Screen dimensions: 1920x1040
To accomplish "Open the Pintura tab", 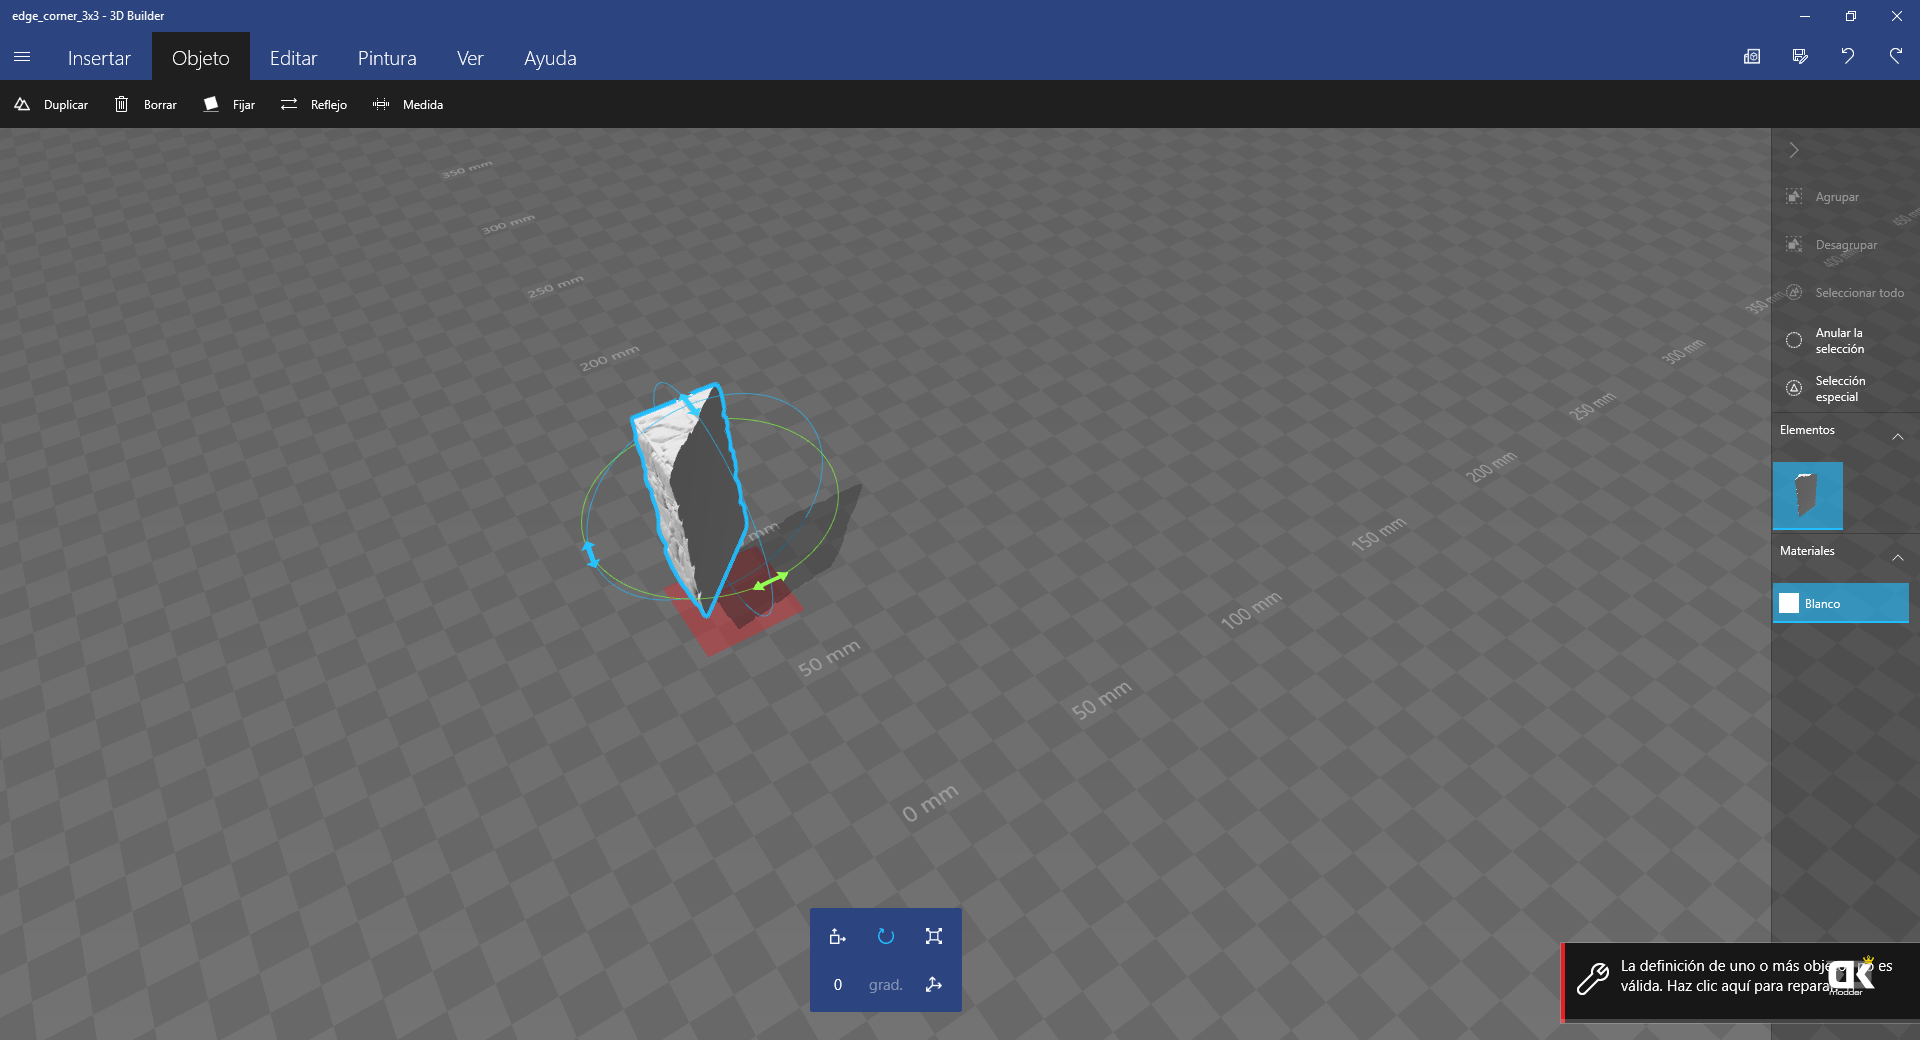I will (387, 58).
